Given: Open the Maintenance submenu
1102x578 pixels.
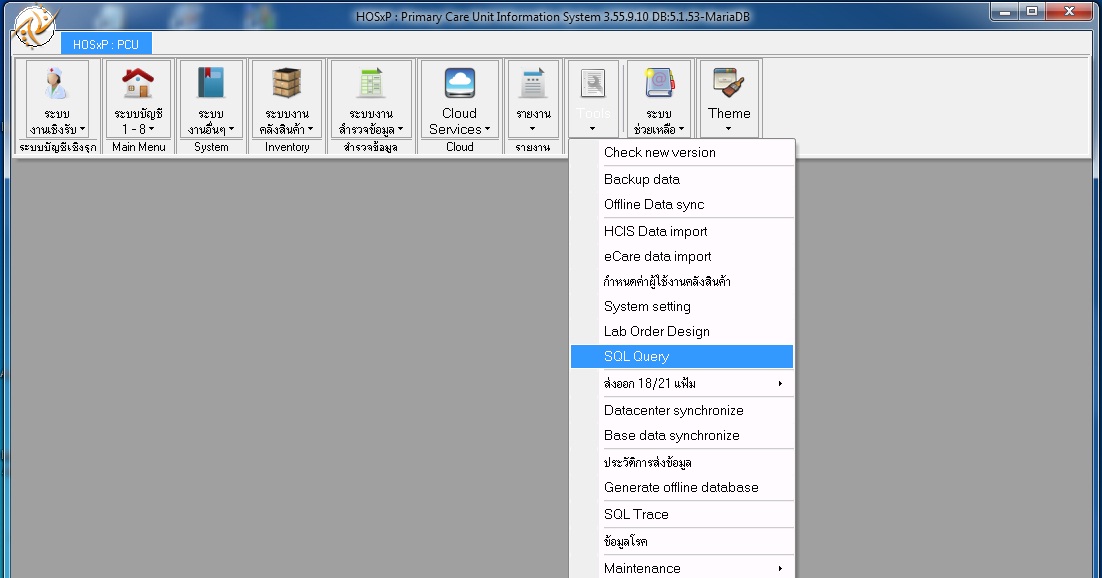Looking at the screenshot, I should tap(682, 568).
